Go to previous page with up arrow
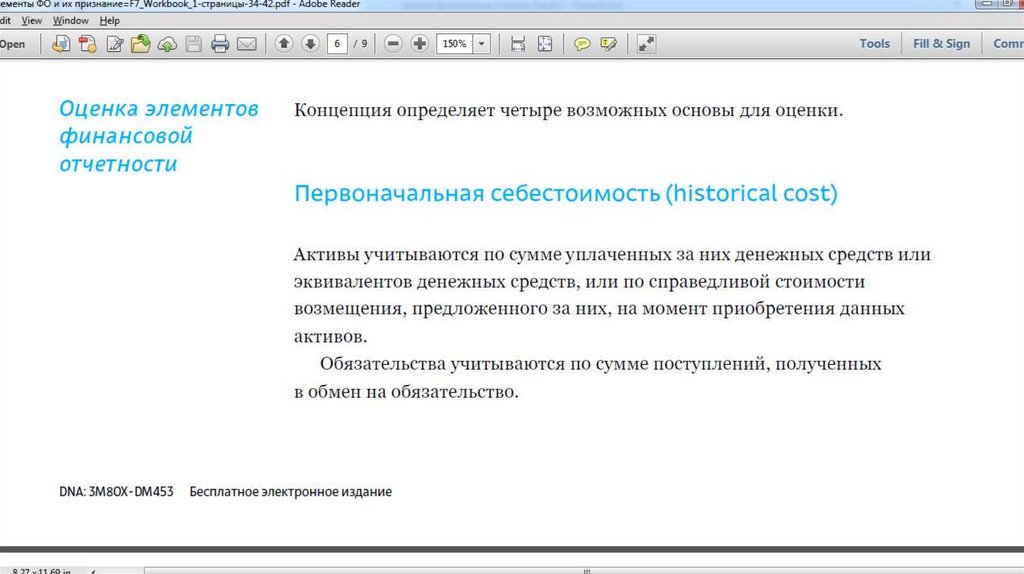The width and height of the screenshot is (1024, 574). click(284, 44)
